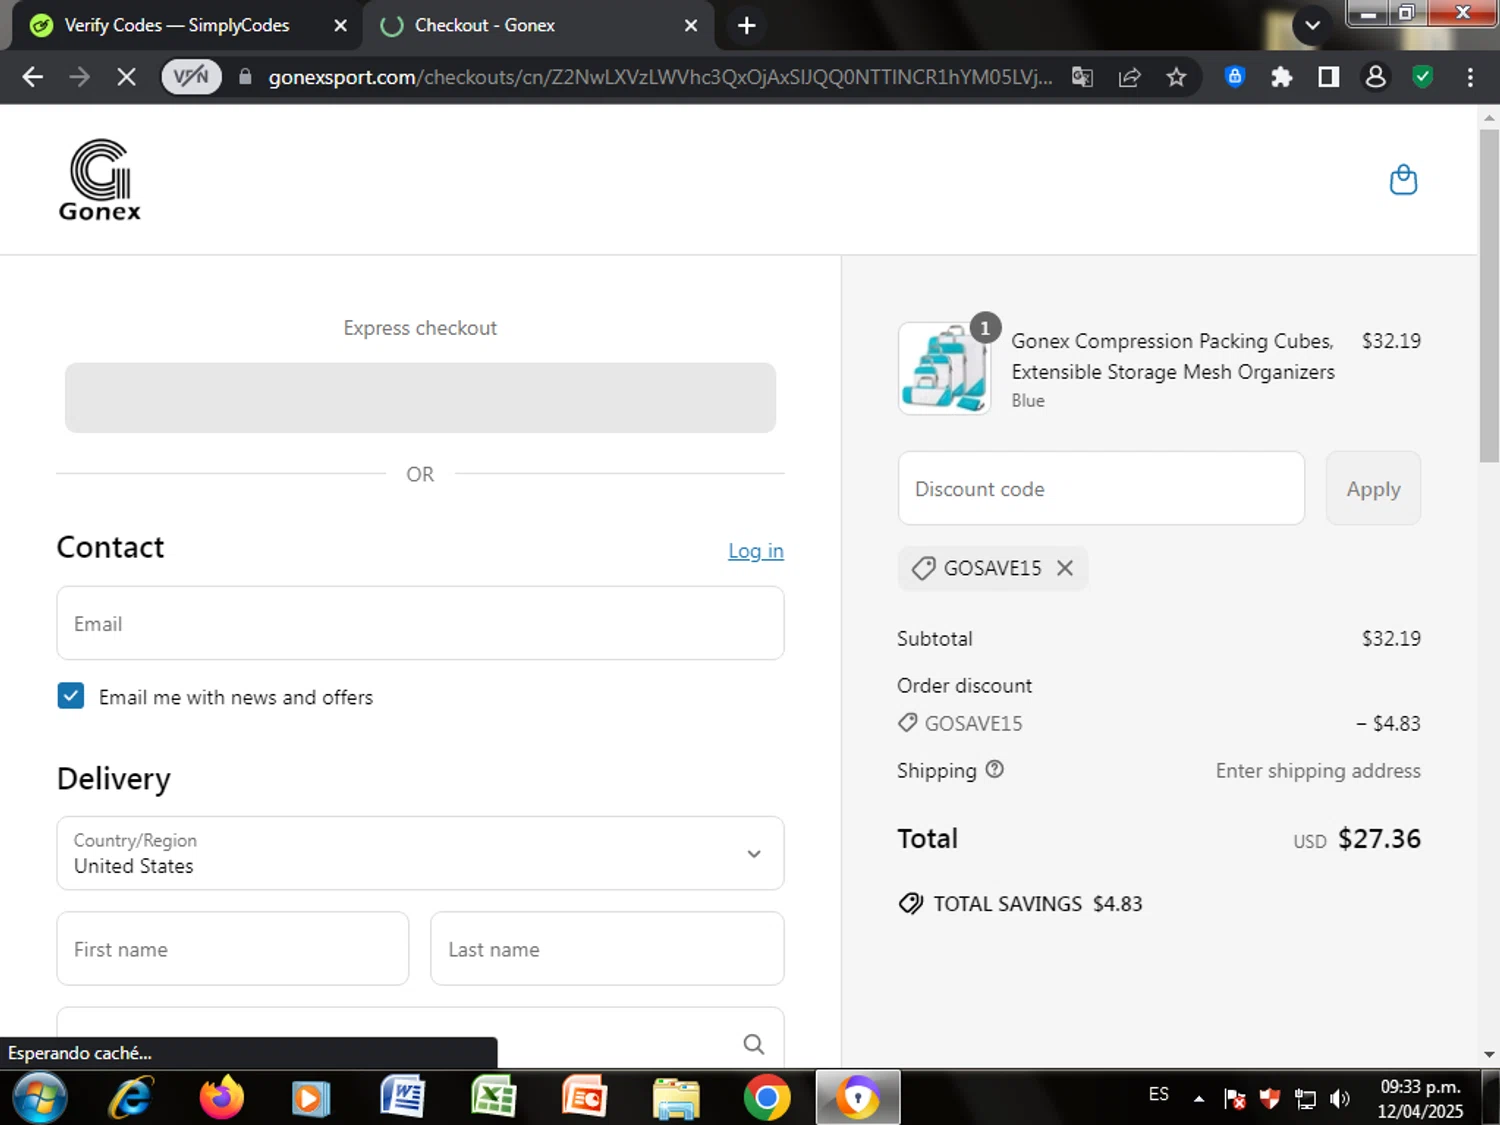Open media player from taskbar
This screenshot has width=1500, height=1125.
click(311, 1098)
